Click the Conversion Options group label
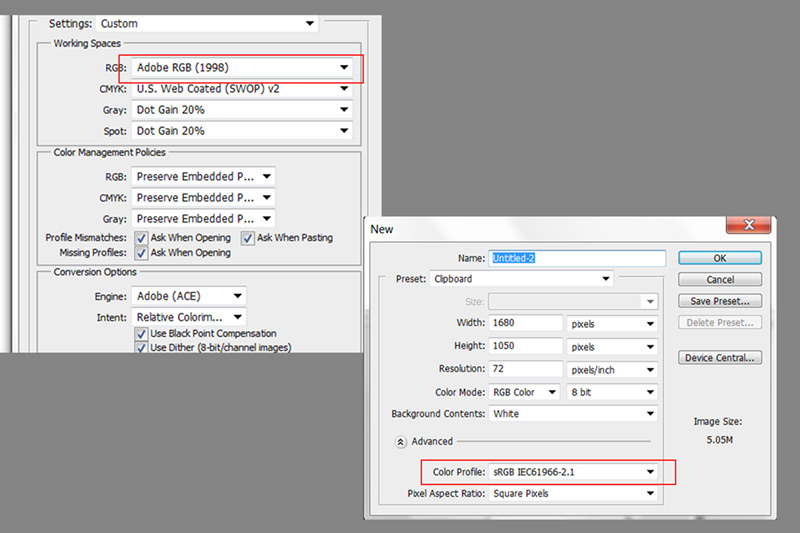800x533 pixels. pyautogui.click(x=95, y=272)
